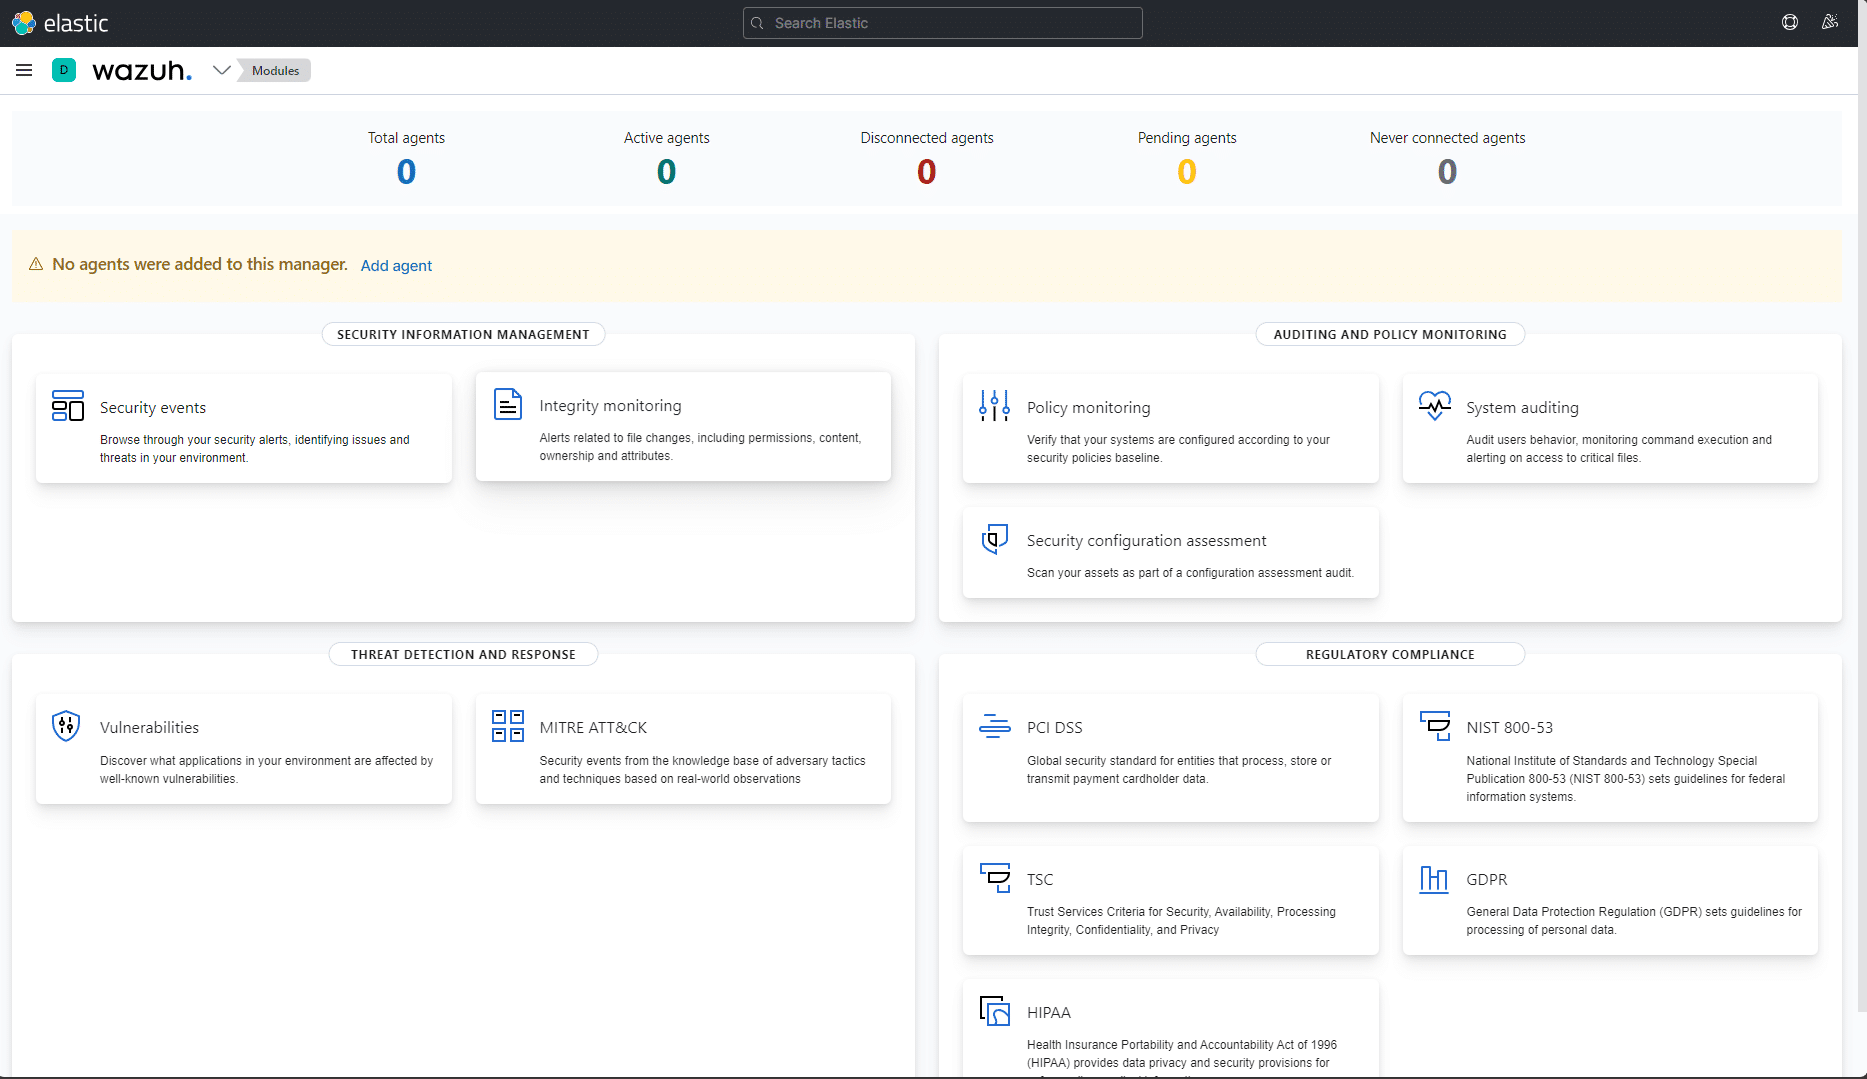This screenshot has width=1867, height=1079.
Task: Click the Auditing and Policy Monitoring heading
Action: coord(1390,334)
